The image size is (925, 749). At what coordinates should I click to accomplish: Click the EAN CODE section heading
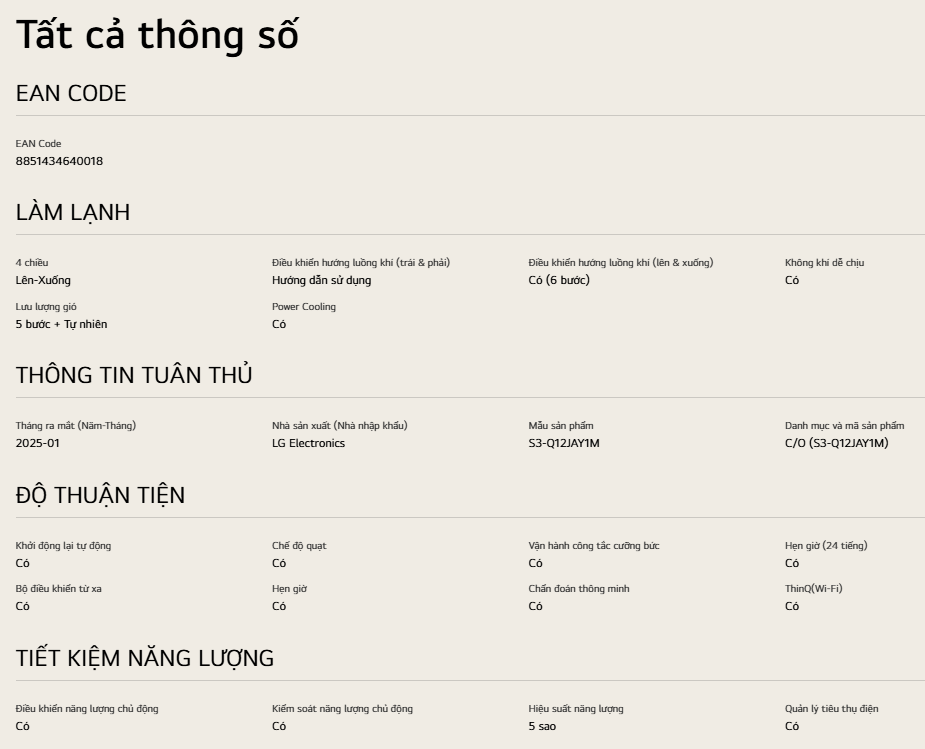[71, 94]
